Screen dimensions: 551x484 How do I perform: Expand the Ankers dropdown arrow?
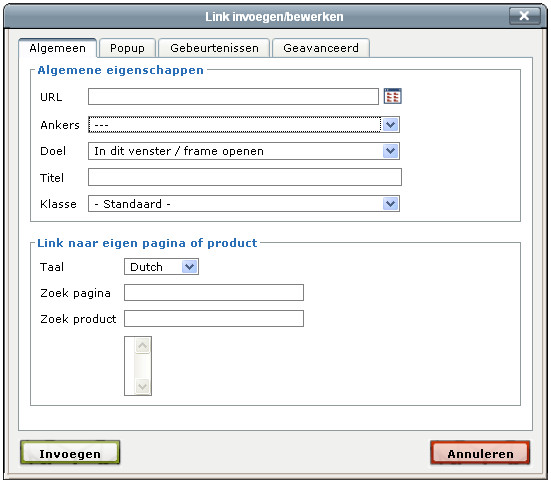coord(390,125)
